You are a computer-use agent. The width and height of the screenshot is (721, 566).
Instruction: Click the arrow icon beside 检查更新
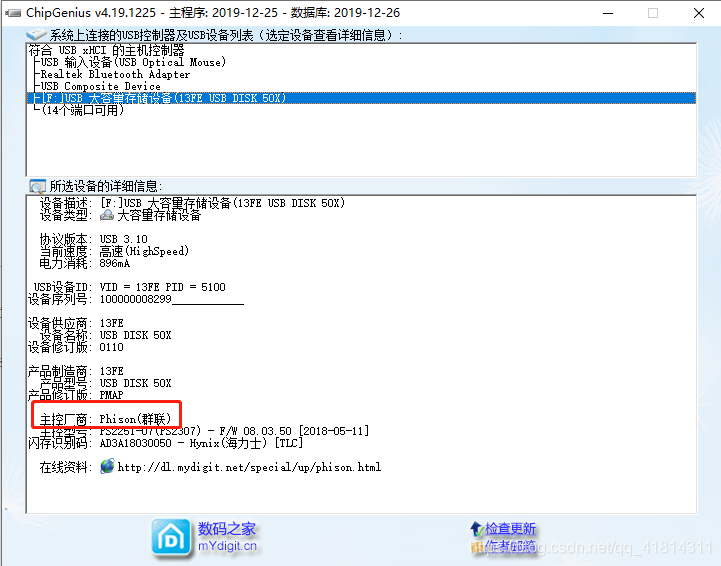coord(476,529)
